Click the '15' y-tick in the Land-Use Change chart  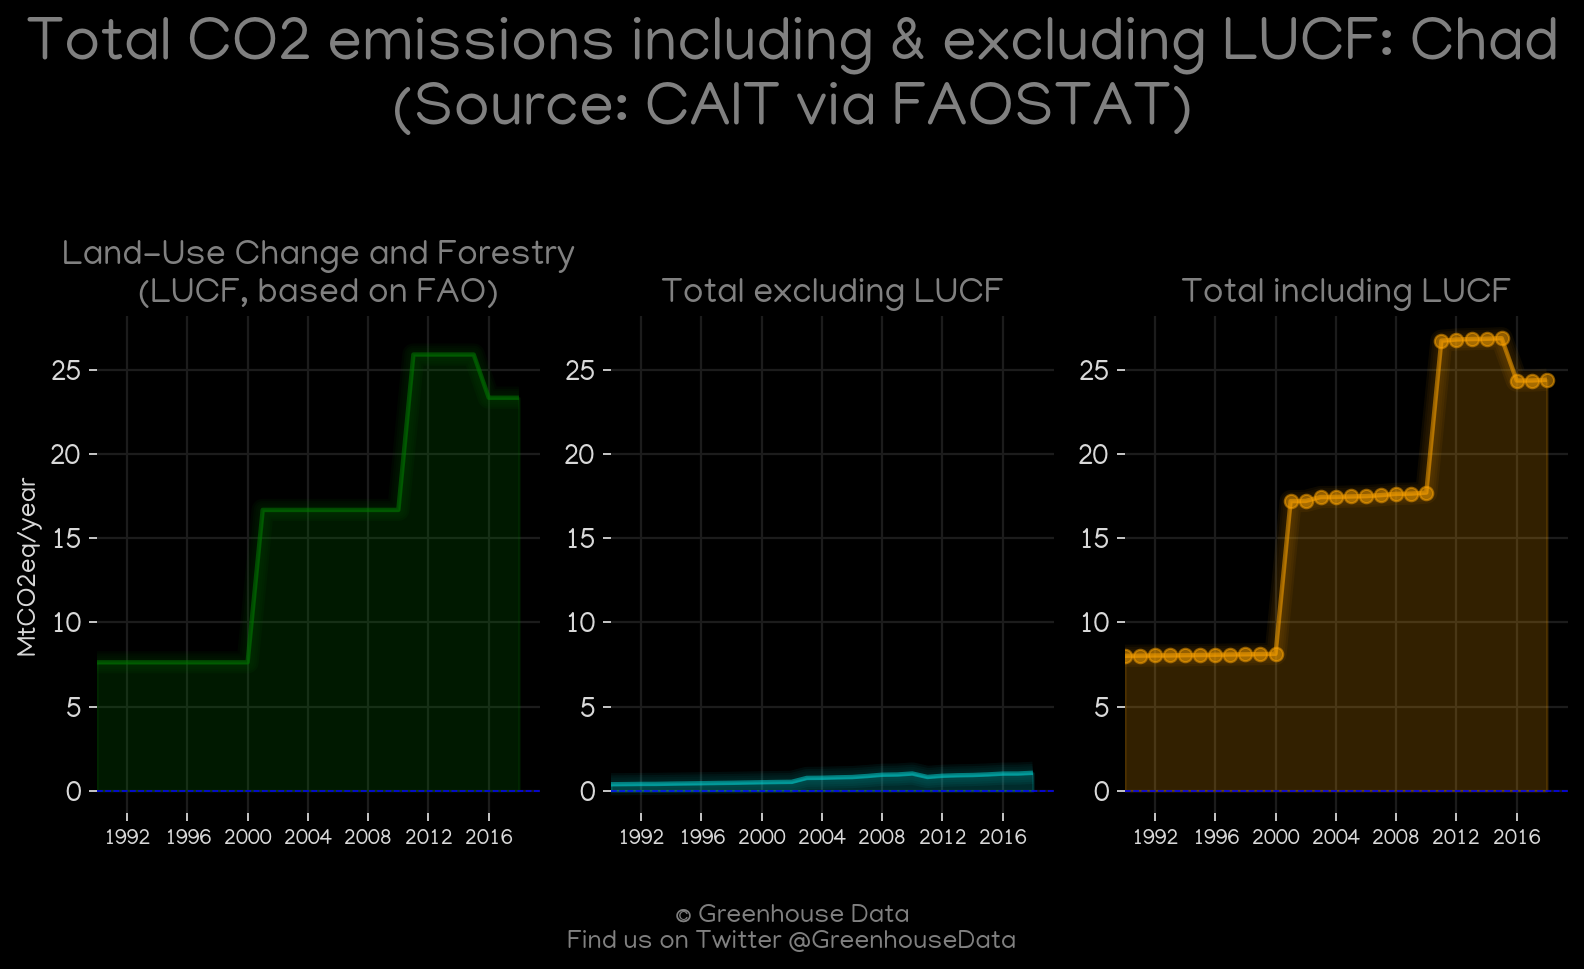click(x=65, y=539)
